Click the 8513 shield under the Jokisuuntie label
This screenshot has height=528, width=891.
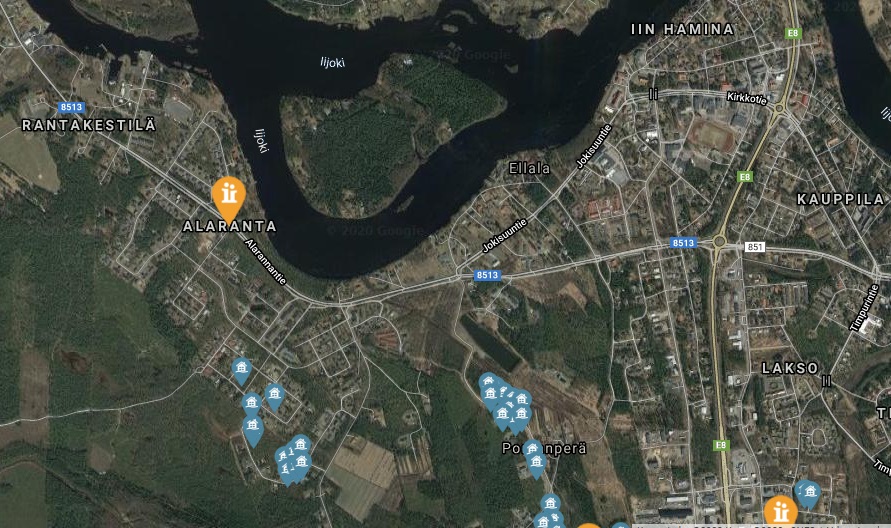click(487, 275)
